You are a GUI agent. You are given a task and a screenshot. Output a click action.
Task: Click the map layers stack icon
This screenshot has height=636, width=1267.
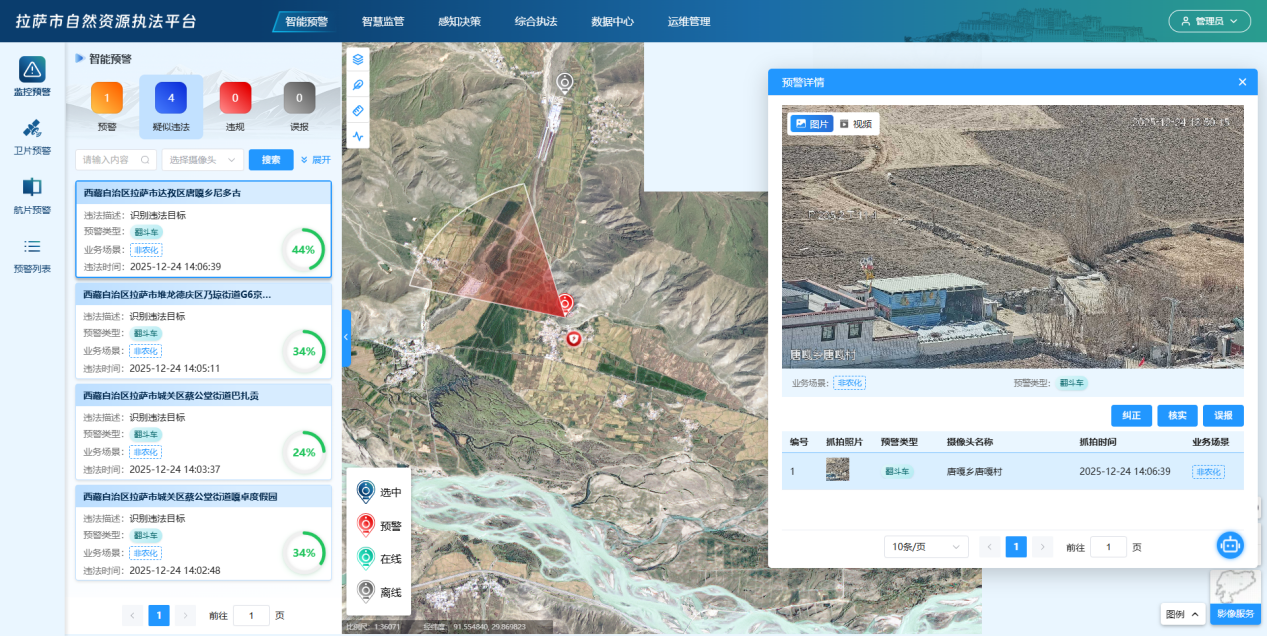pos(358,60)
